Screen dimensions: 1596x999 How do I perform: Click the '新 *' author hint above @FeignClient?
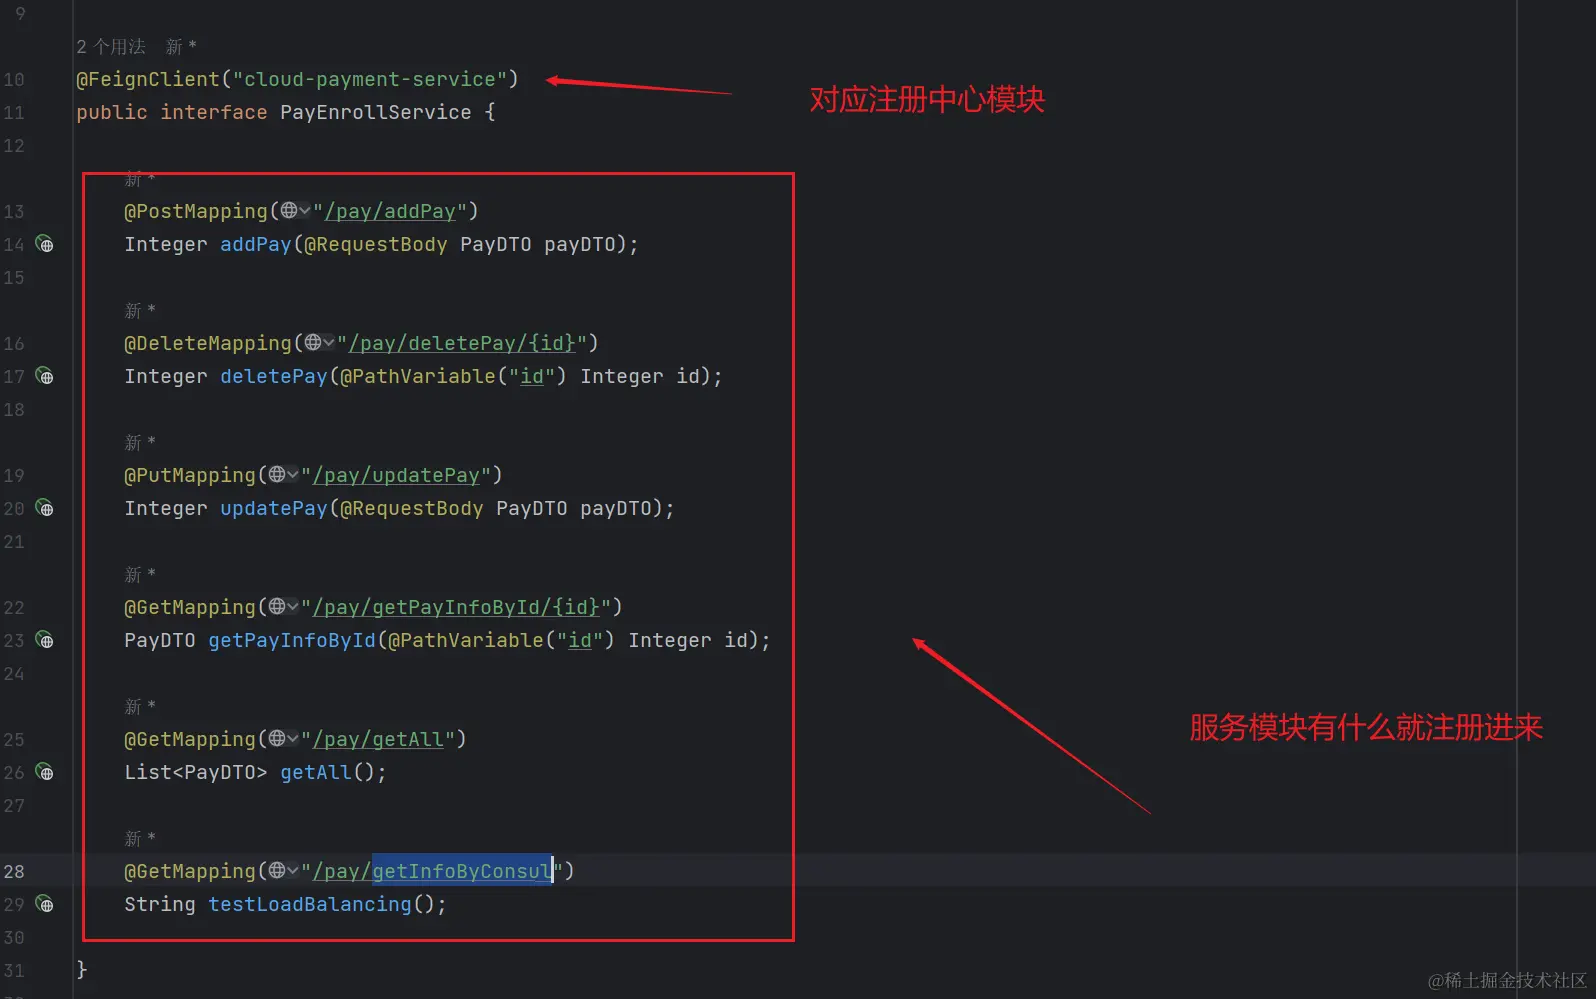point(181,47)
